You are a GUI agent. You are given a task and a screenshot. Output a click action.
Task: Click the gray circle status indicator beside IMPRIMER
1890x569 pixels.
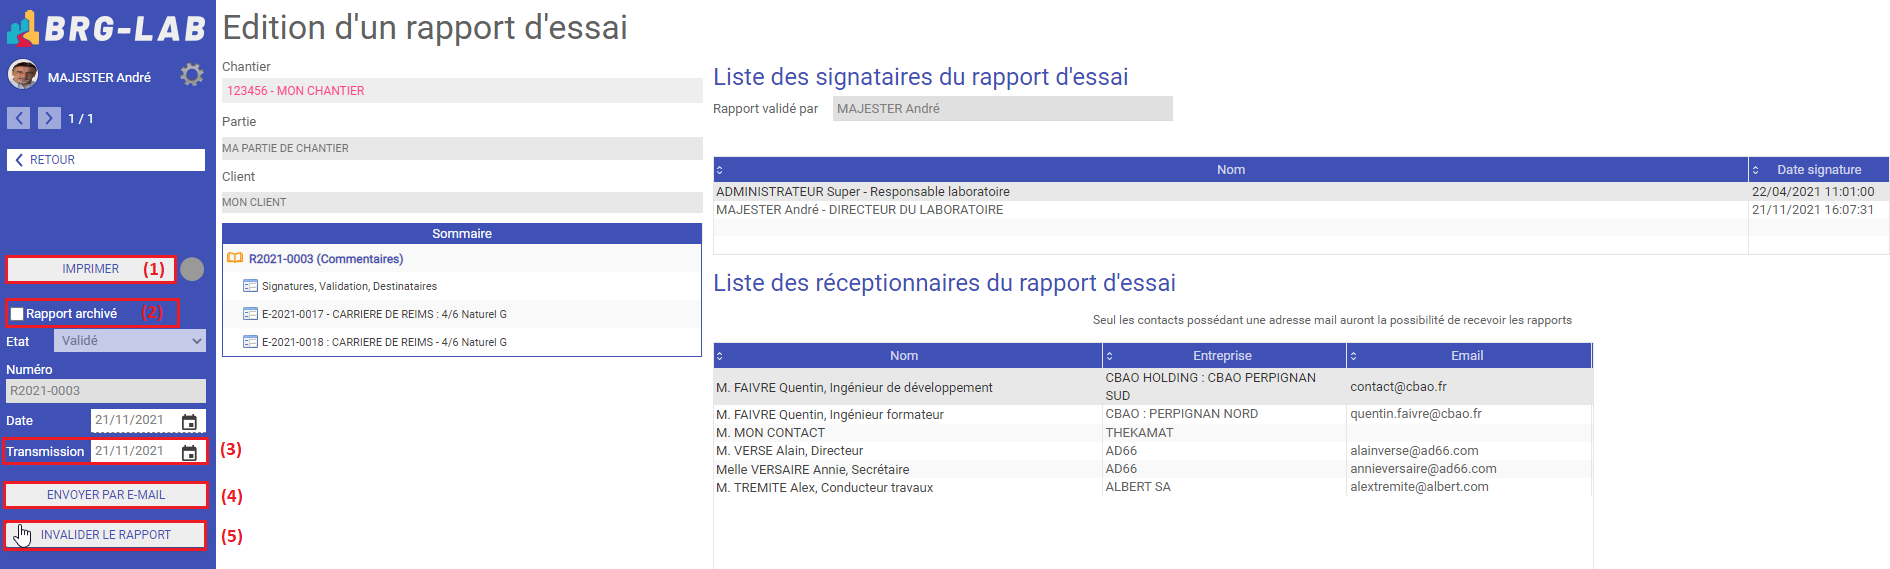[x=193, y=269]
